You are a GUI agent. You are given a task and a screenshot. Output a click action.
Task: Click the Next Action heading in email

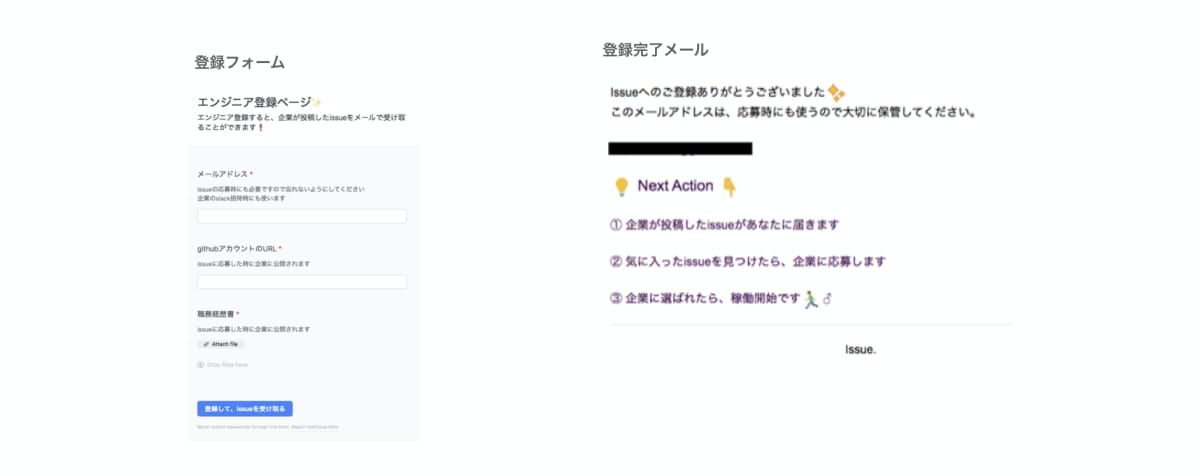(675, 186)
